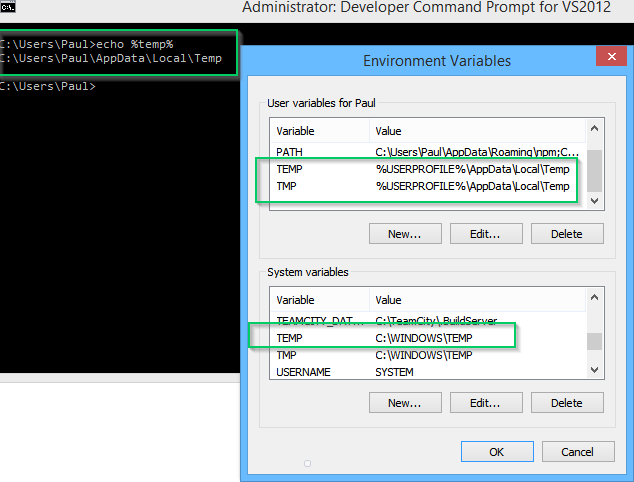Select the TEMP system variable row
The width and height of the screenshot is (634, 482).
(x=427, y=338)
